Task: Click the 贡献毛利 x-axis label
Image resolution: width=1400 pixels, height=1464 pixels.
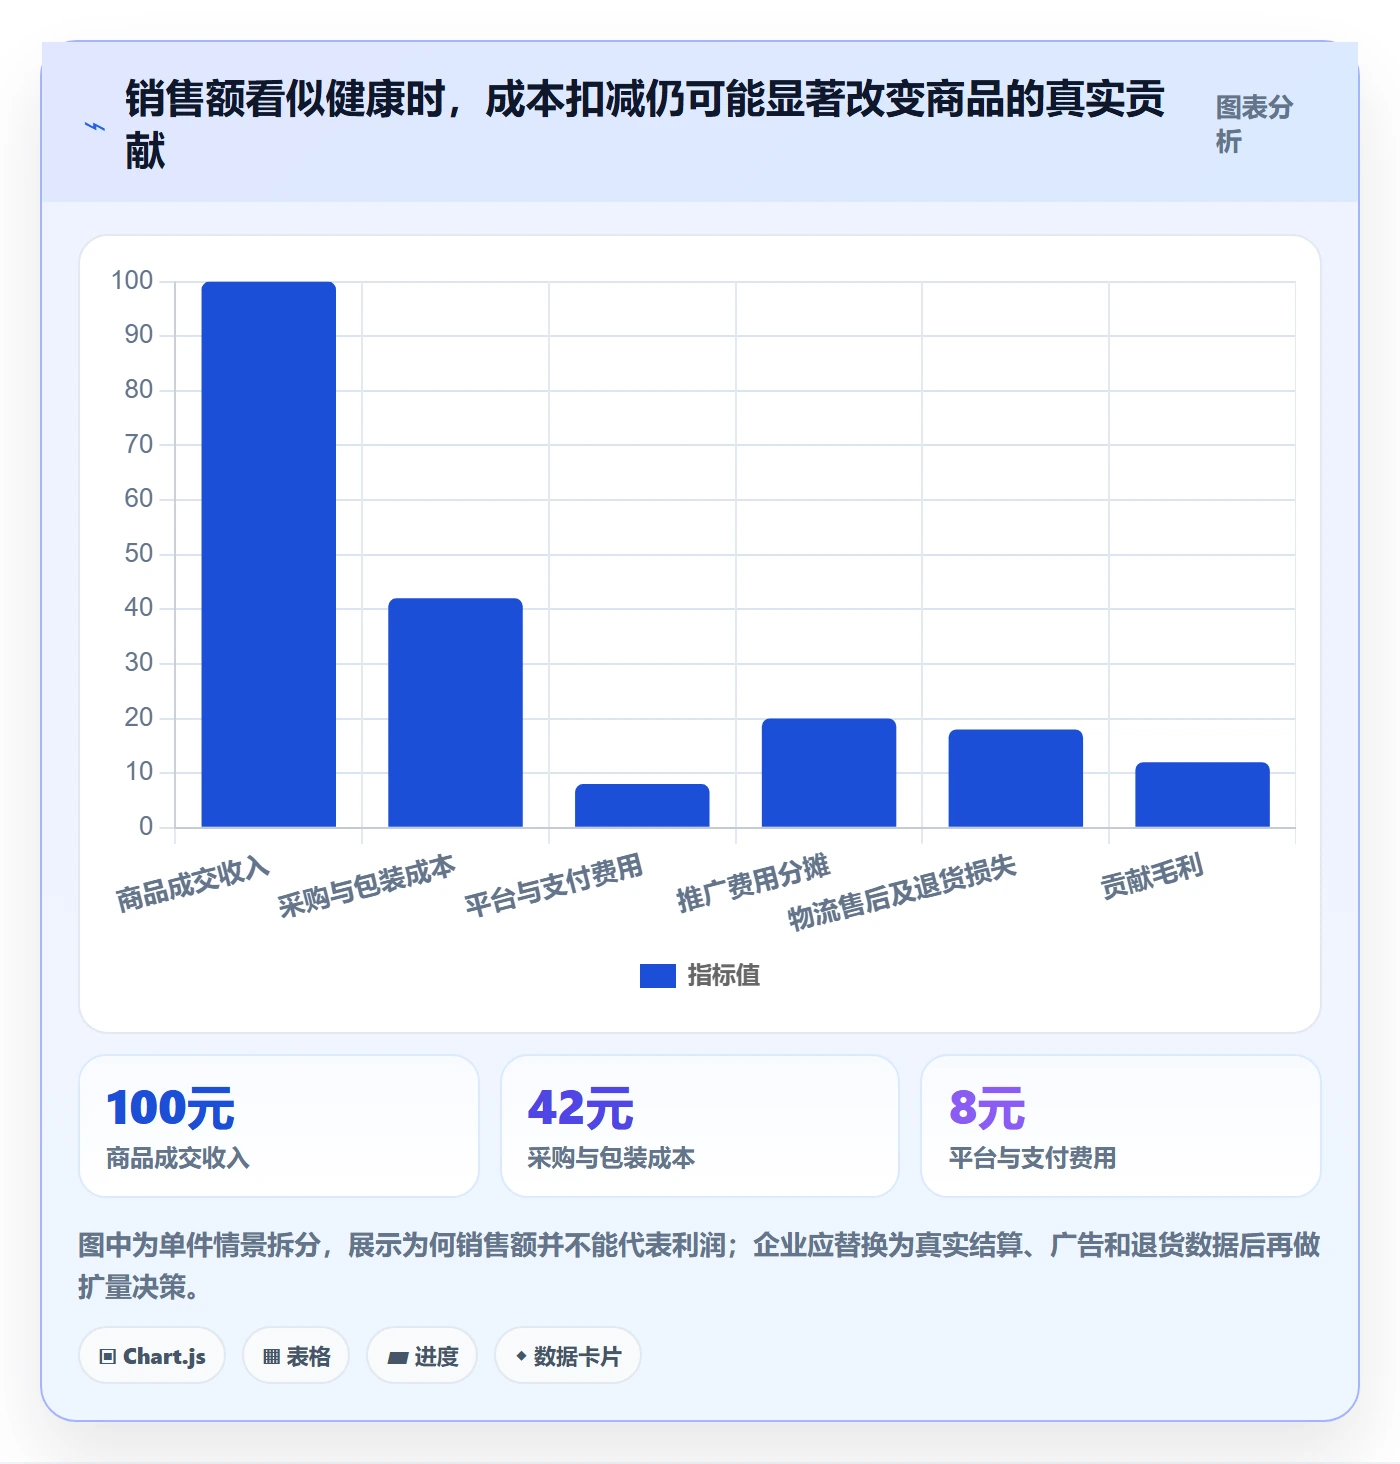Action: (1152, 877)
